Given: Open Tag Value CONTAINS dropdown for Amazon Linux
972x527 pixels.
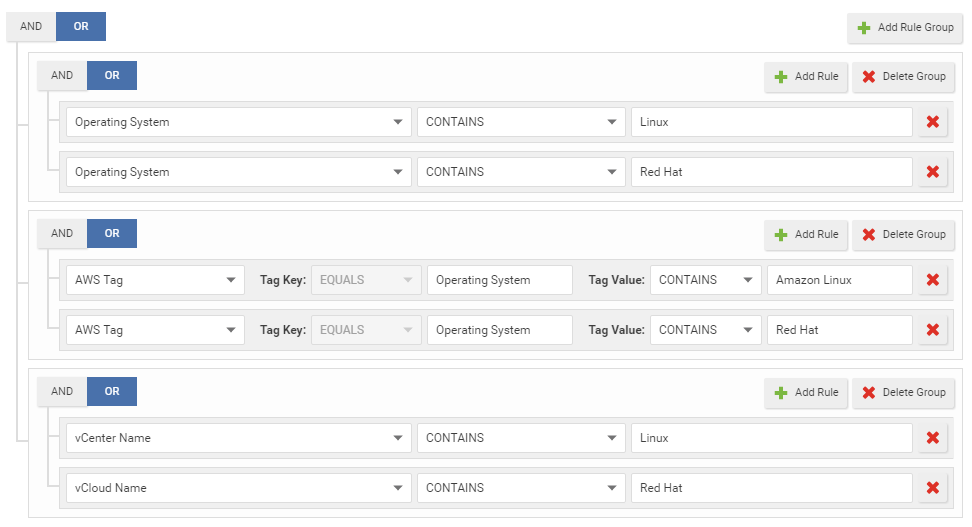Looking at the screenshot, I should (704, 280).
